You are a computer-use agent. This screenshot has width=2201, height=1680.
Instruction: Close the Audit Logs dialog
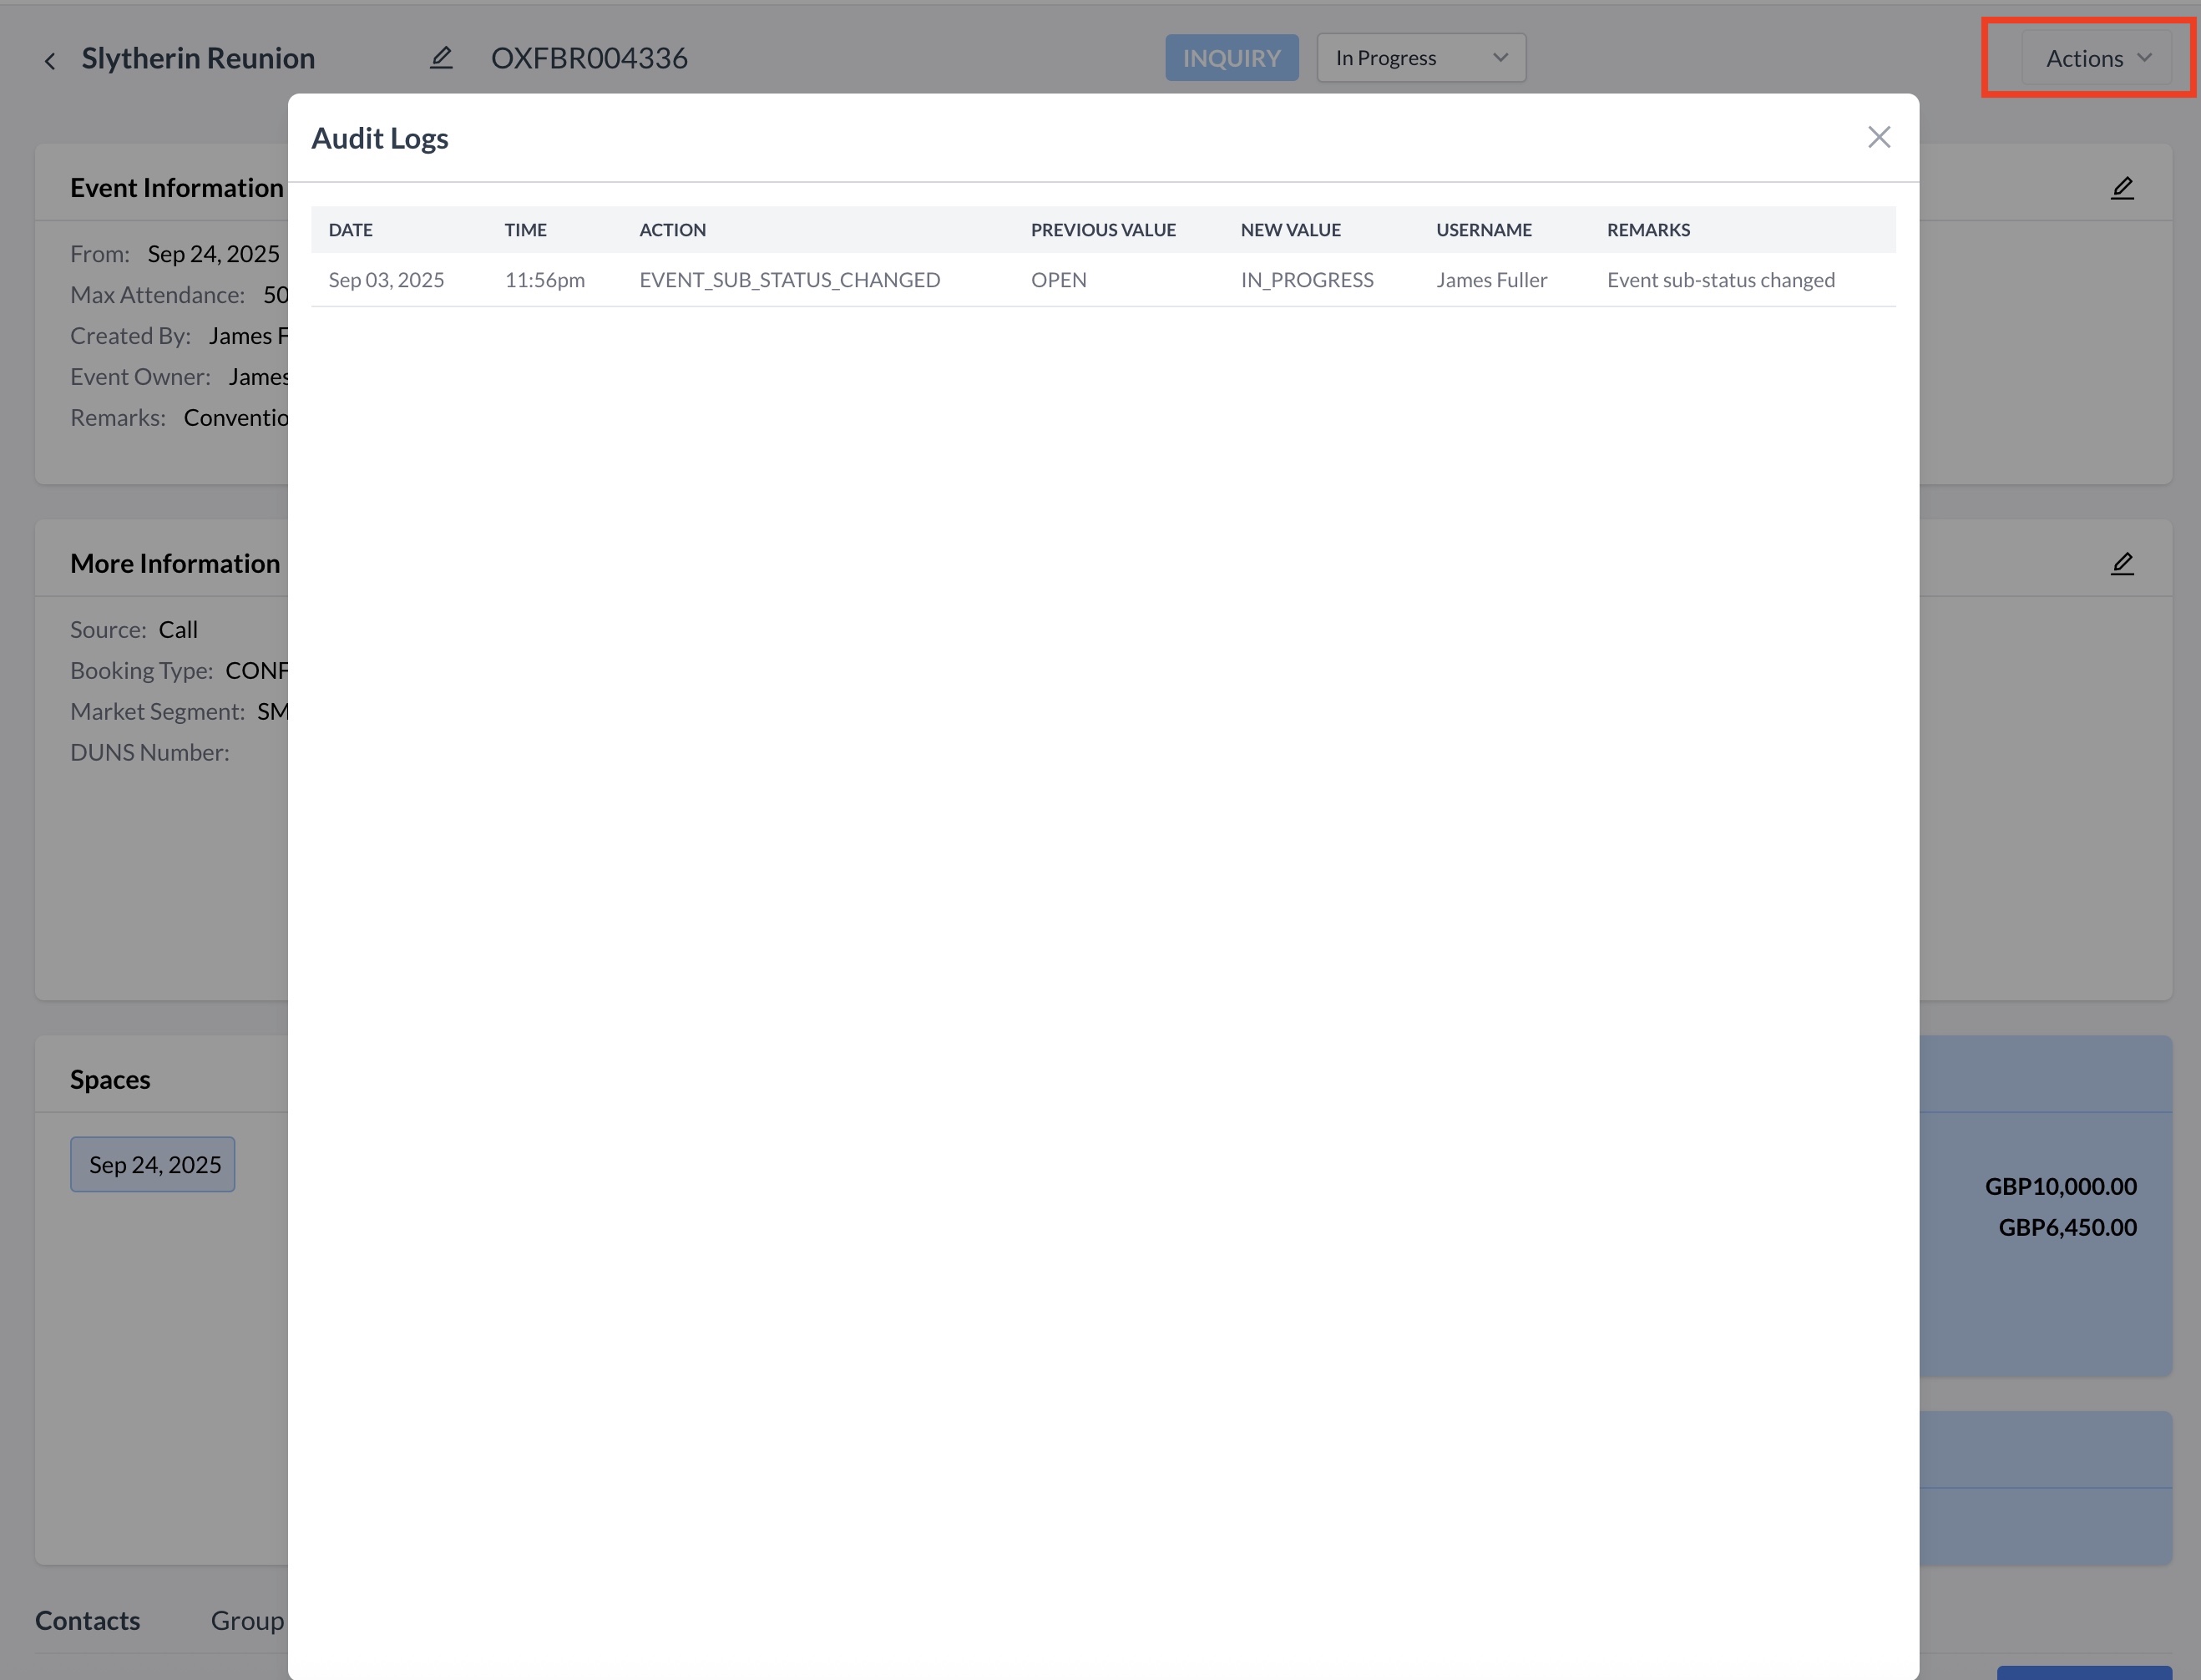(x=1878, y=137)
